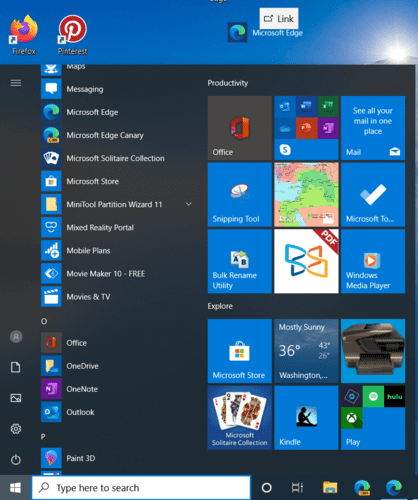Click the Power icon in sidebar
This screenshot has width=418, height=500.
[16, 460]
